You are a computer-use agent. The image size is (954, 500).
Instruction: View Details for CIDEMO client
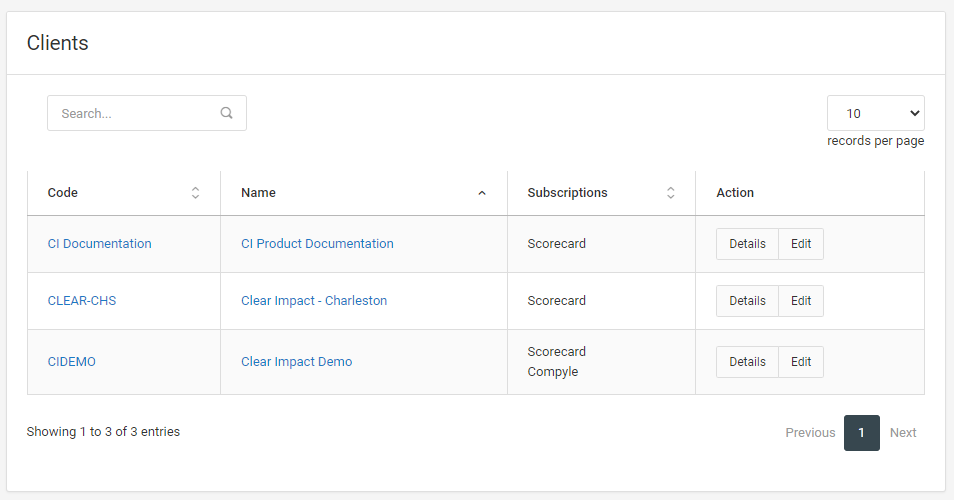[x=747, y=362]
